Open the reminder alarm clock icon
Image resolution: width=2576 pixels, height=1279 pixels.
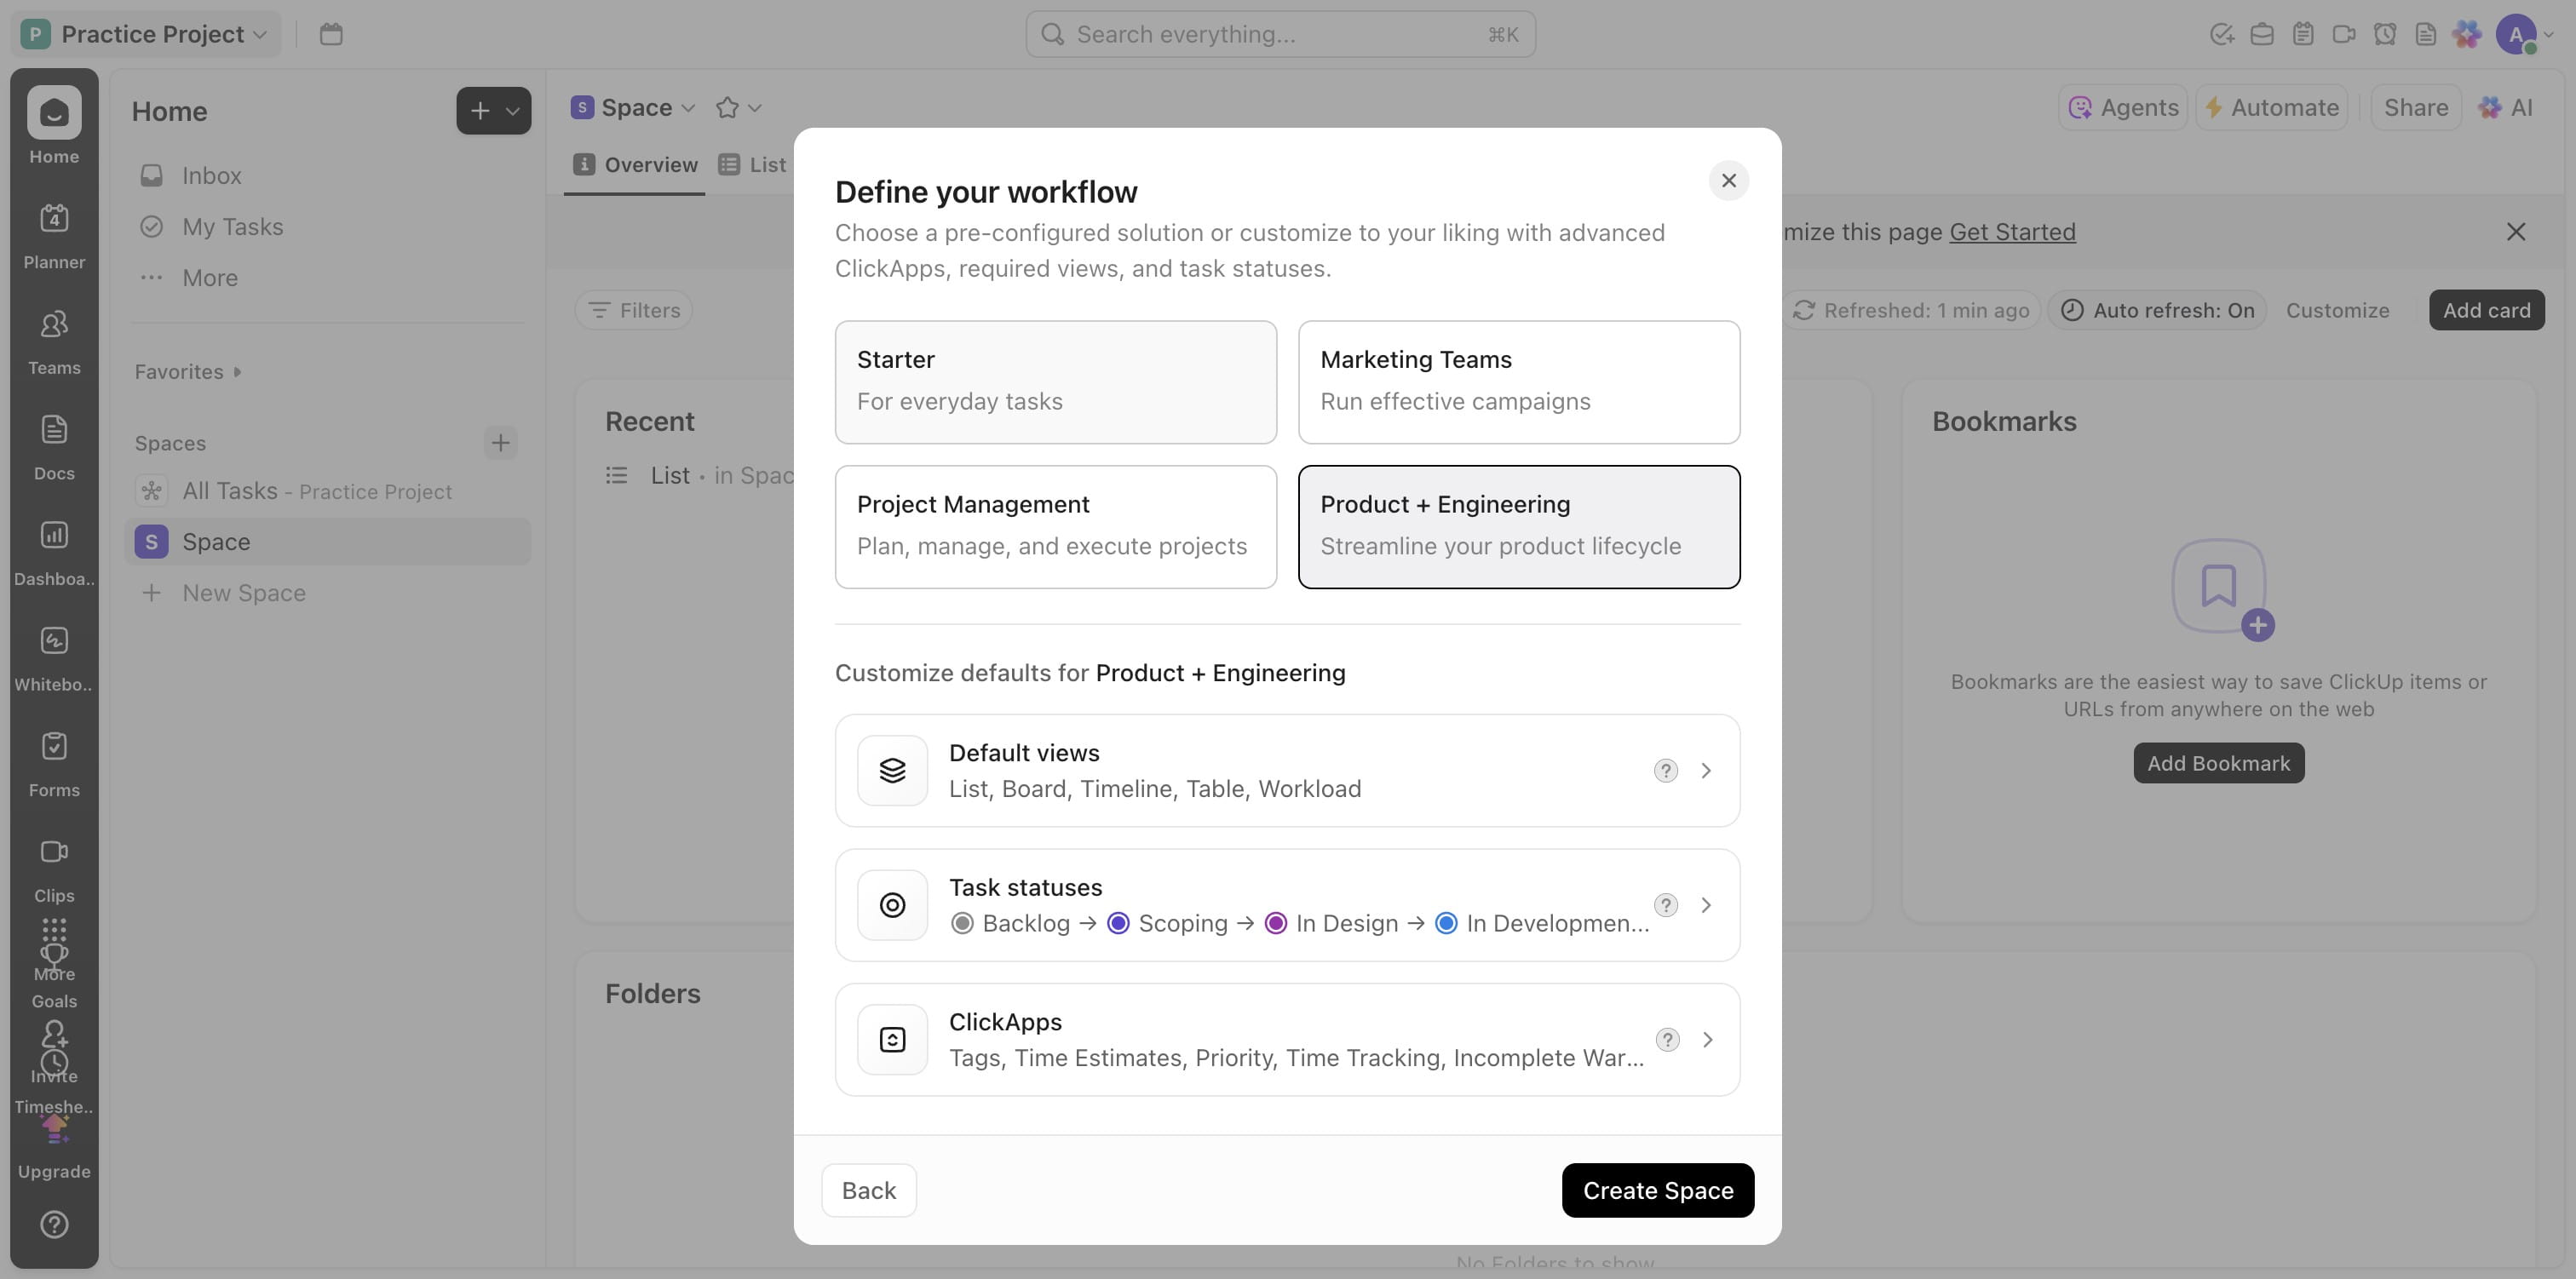point(2385,34)
